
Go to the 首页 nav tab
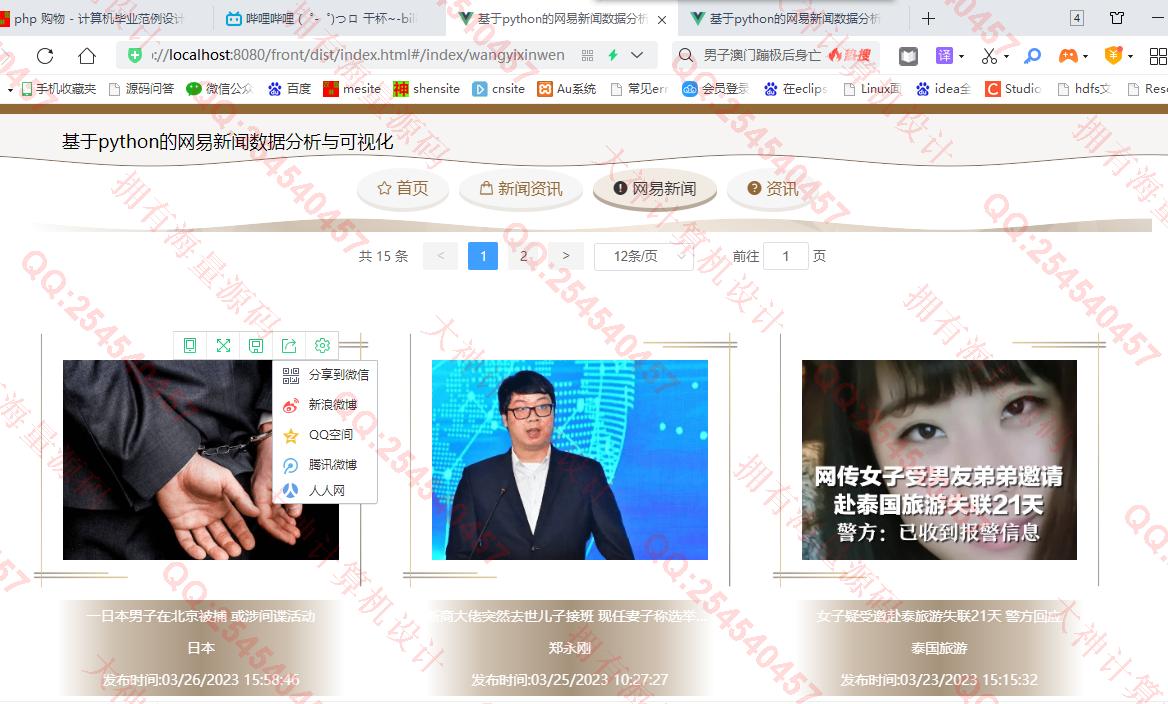pos(403,188)
